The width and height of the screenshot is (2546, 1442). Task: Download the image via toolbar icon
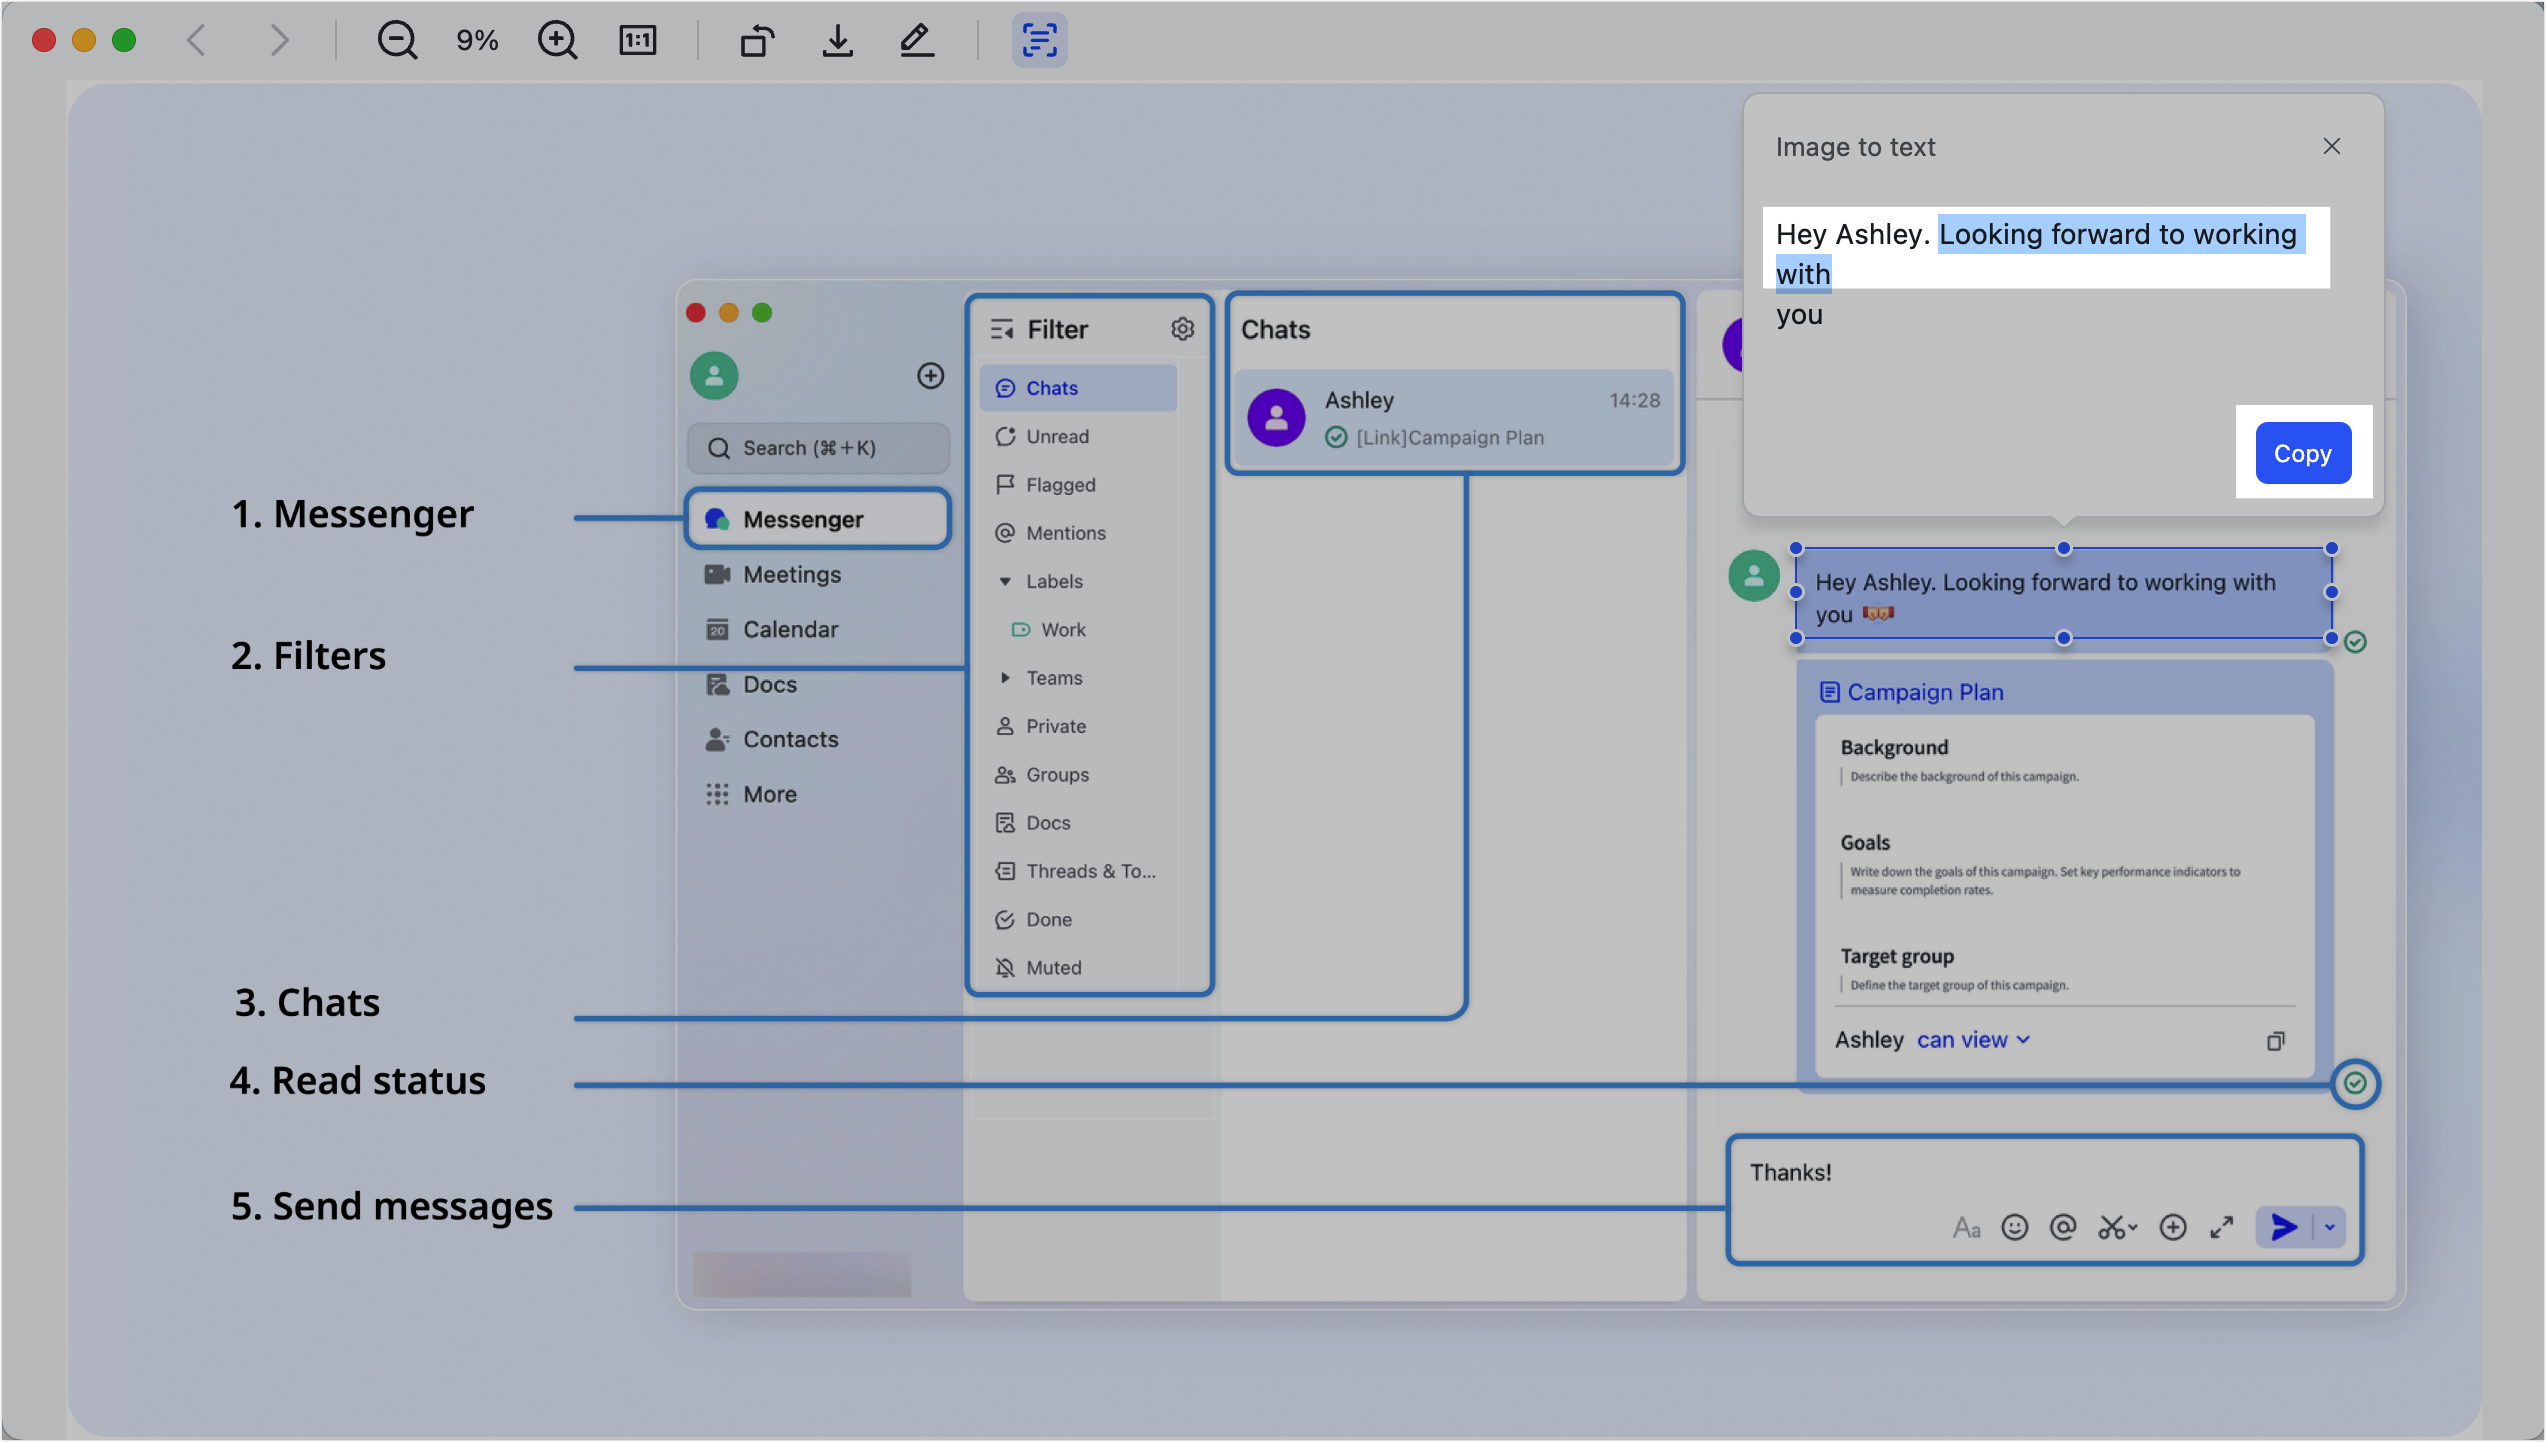click(x=837, y=41)
